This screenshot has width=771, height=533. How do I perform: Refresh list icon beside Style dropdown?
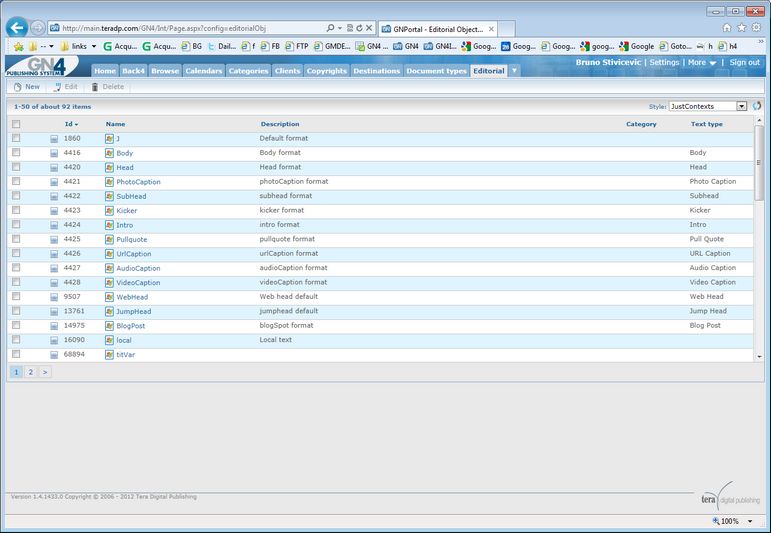pos(757,106)
